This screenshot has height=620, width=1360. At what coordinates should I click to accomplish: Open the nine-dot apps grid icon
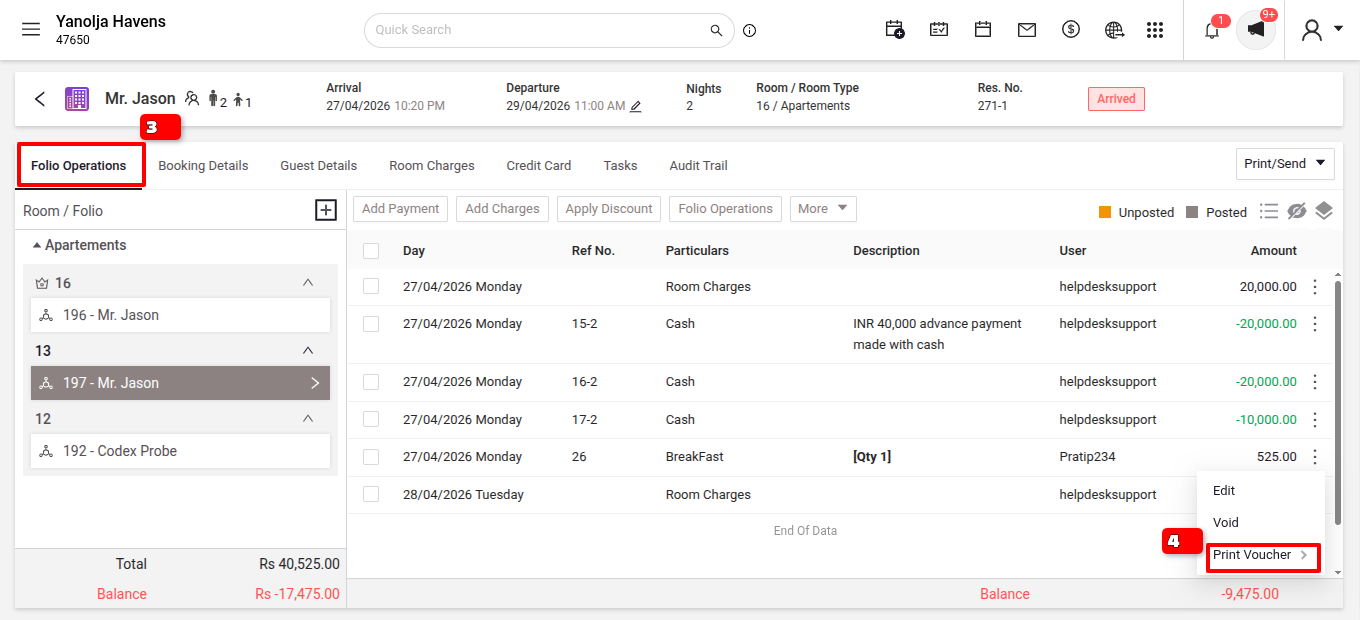point(1155,30)
